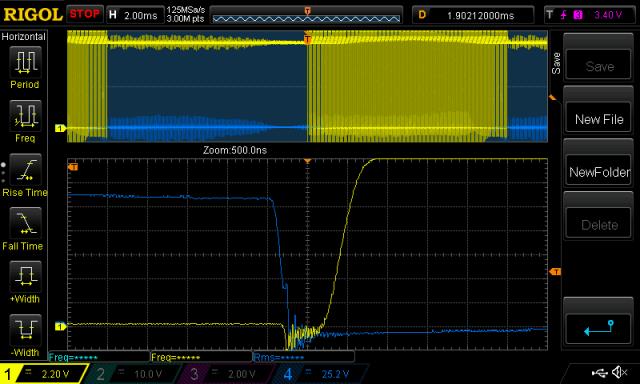The width and height of the screenshot is (640, 384).
Task: Select the +Width measurement icon
Action: (25, 276)
